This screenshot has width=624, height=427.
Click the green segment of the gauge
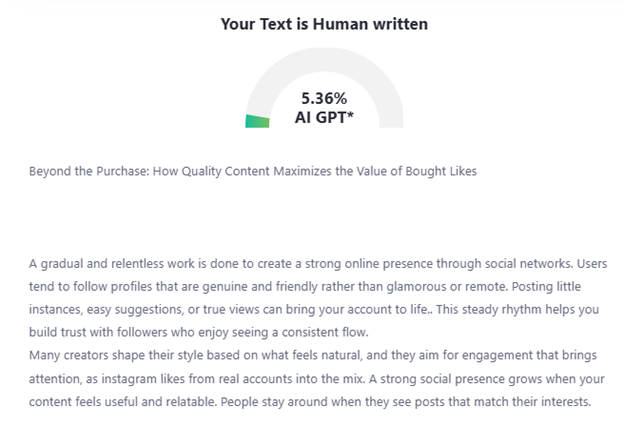tap(257, 121)
